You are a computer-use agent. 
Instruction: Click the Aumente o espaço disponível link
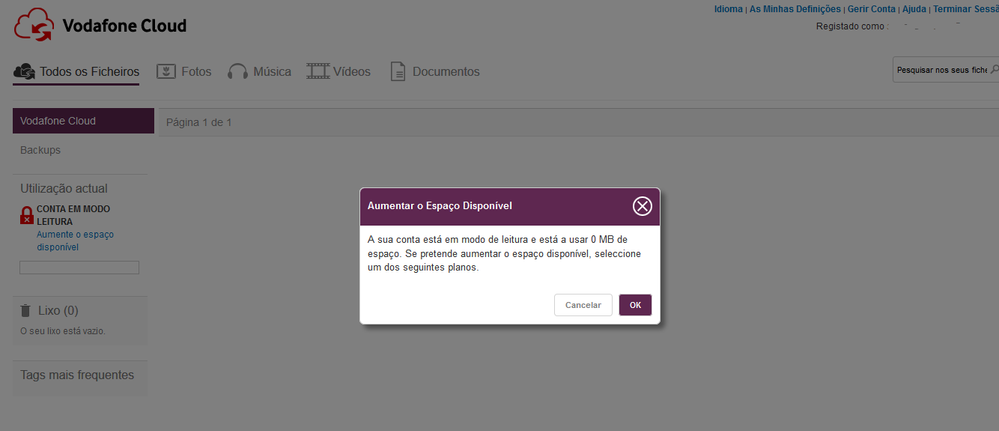pos(75,240)
